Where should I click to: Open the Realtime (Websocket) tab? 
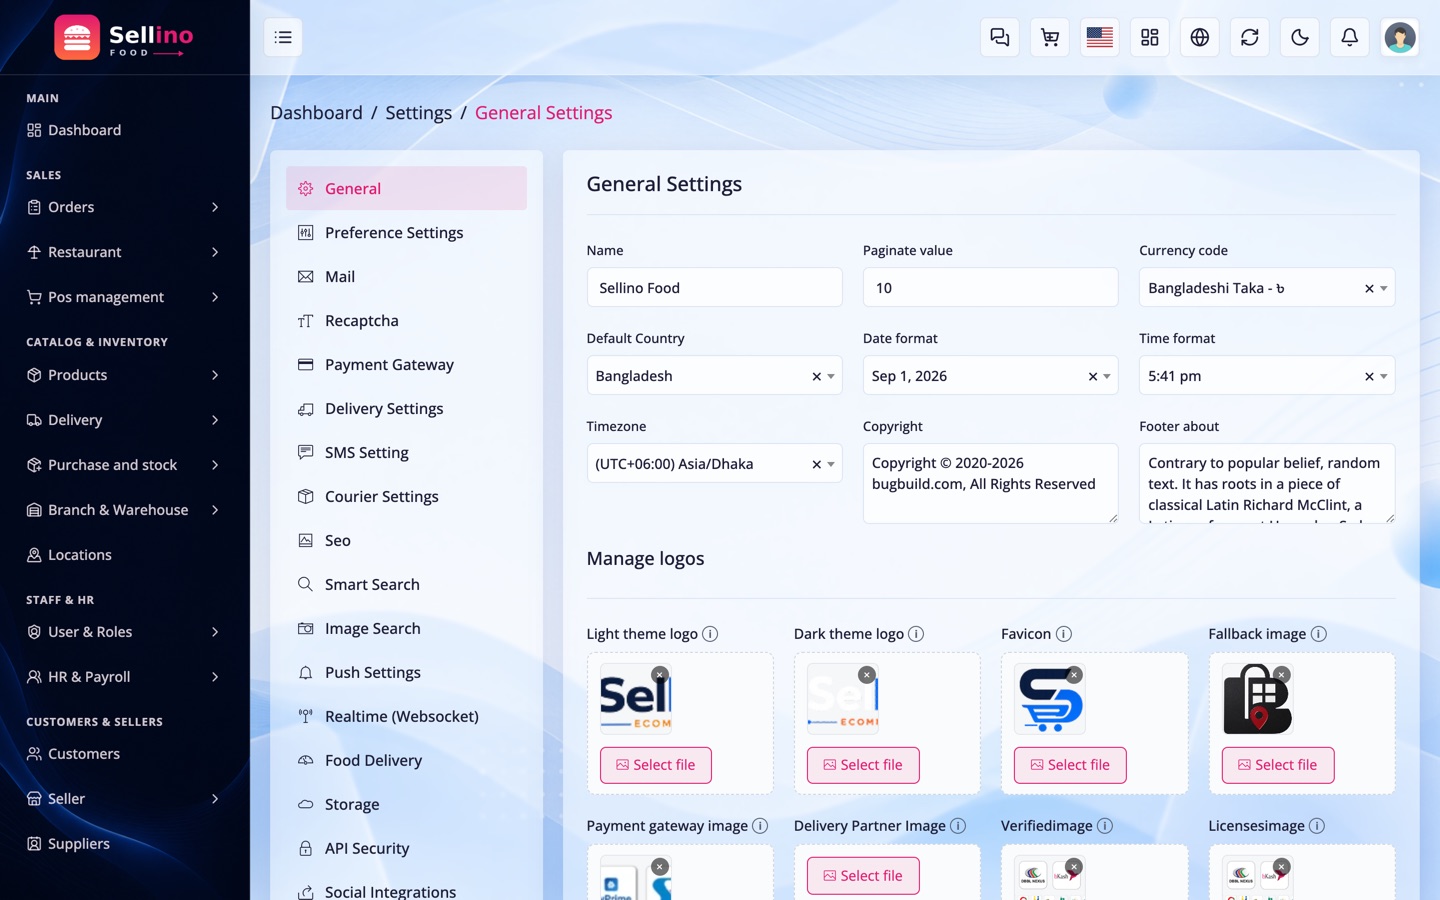click(x=406, y=716)
